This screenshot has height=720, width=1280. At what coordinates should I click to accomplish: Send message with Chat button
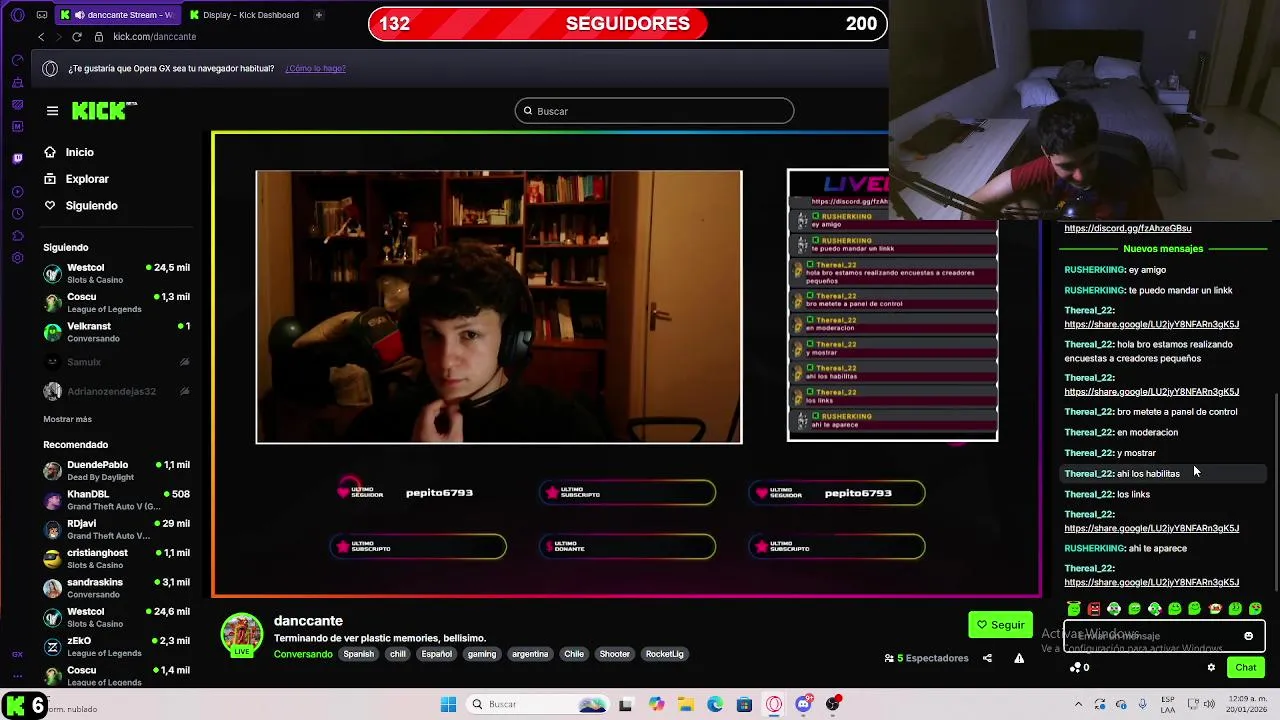[1246, 667]
